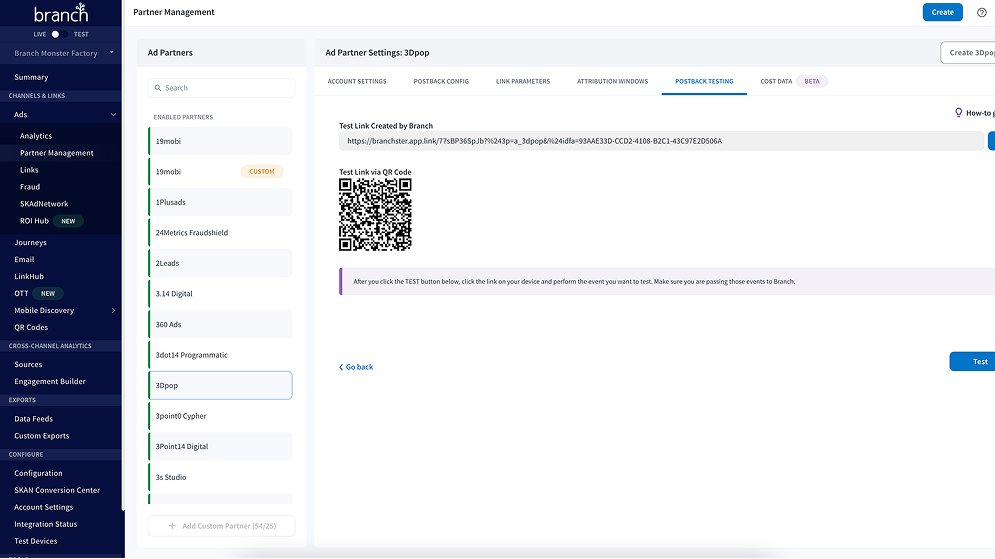The image size is (995, 559).
Task: Open LinkHub
Action: pos(29,277)
